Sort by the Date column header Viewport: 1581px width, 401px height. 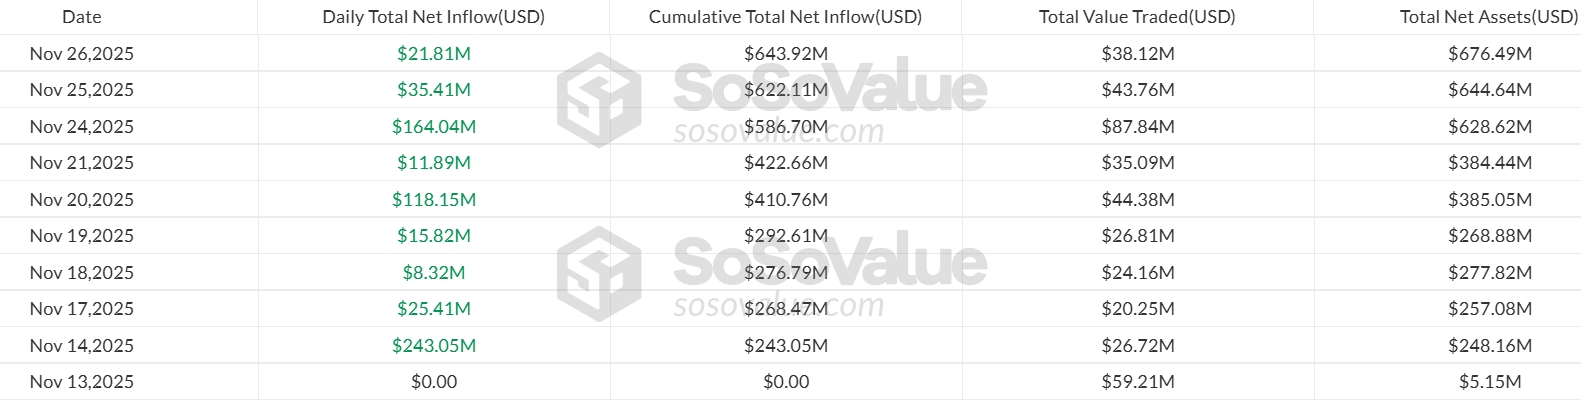tap(82, 17)
